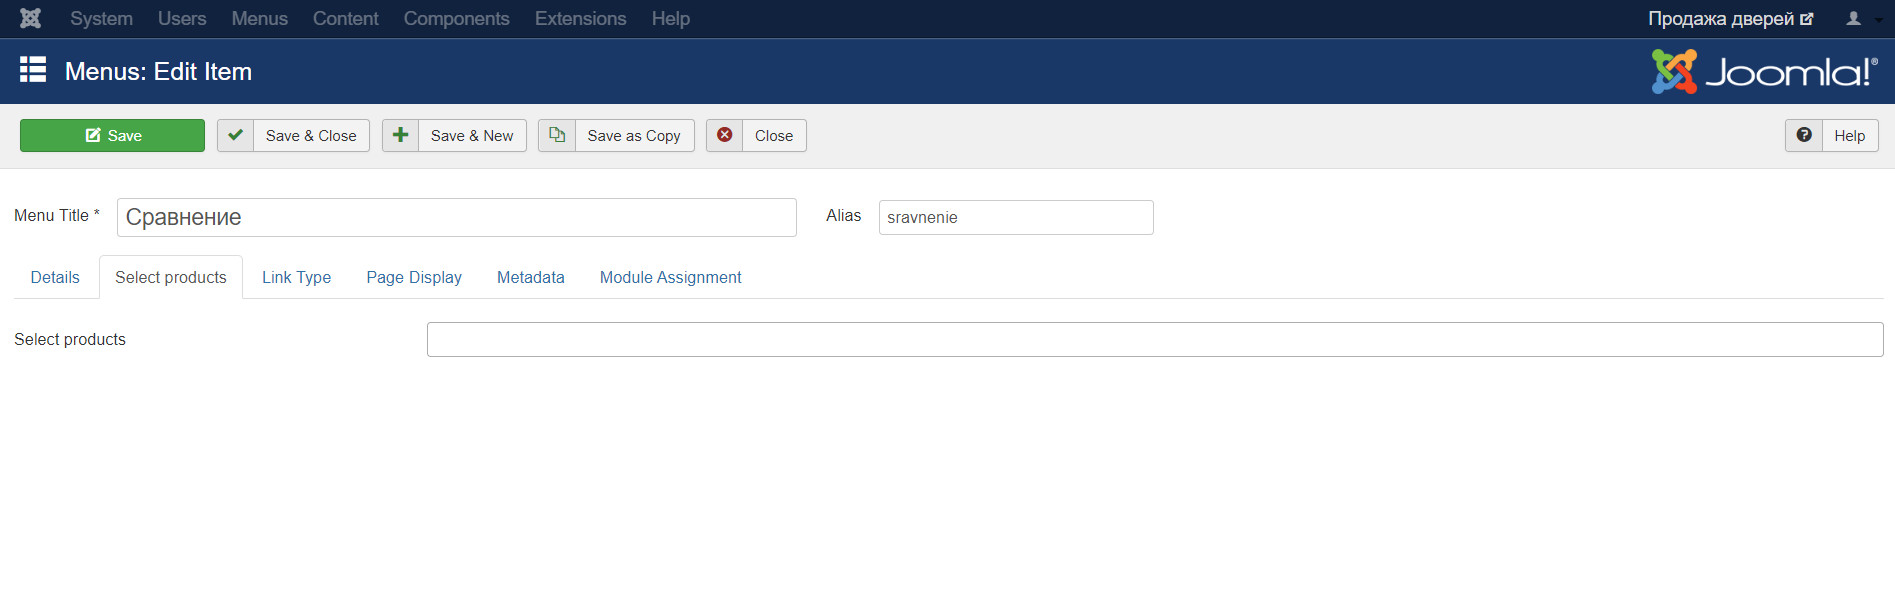Click the Save & Close button

pos(293,135)
